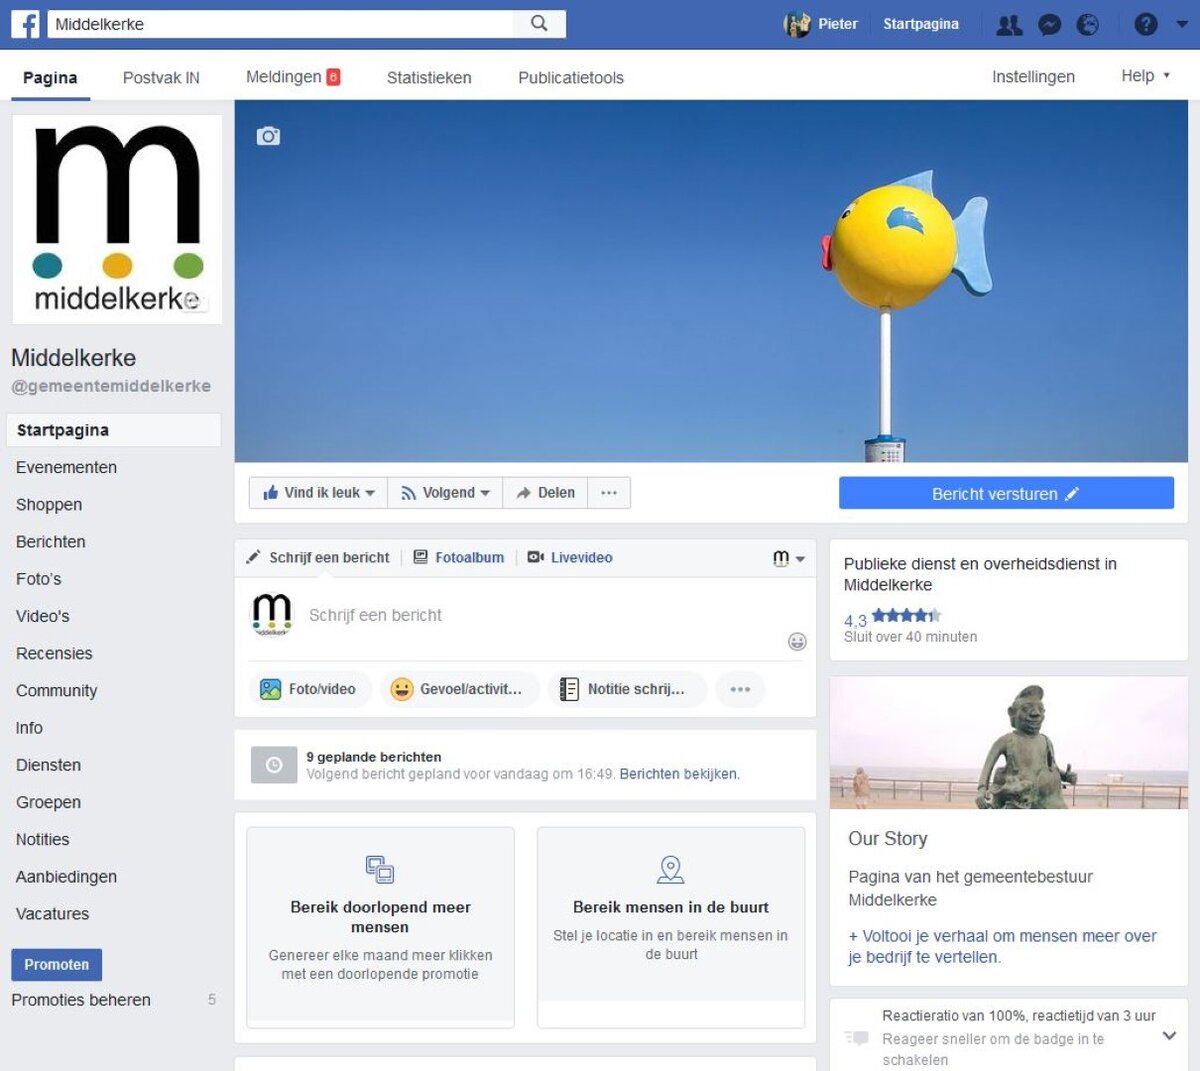Open Pieter's profile avatar
The width and height of the screenshot is (1200, 1071).
797,24
